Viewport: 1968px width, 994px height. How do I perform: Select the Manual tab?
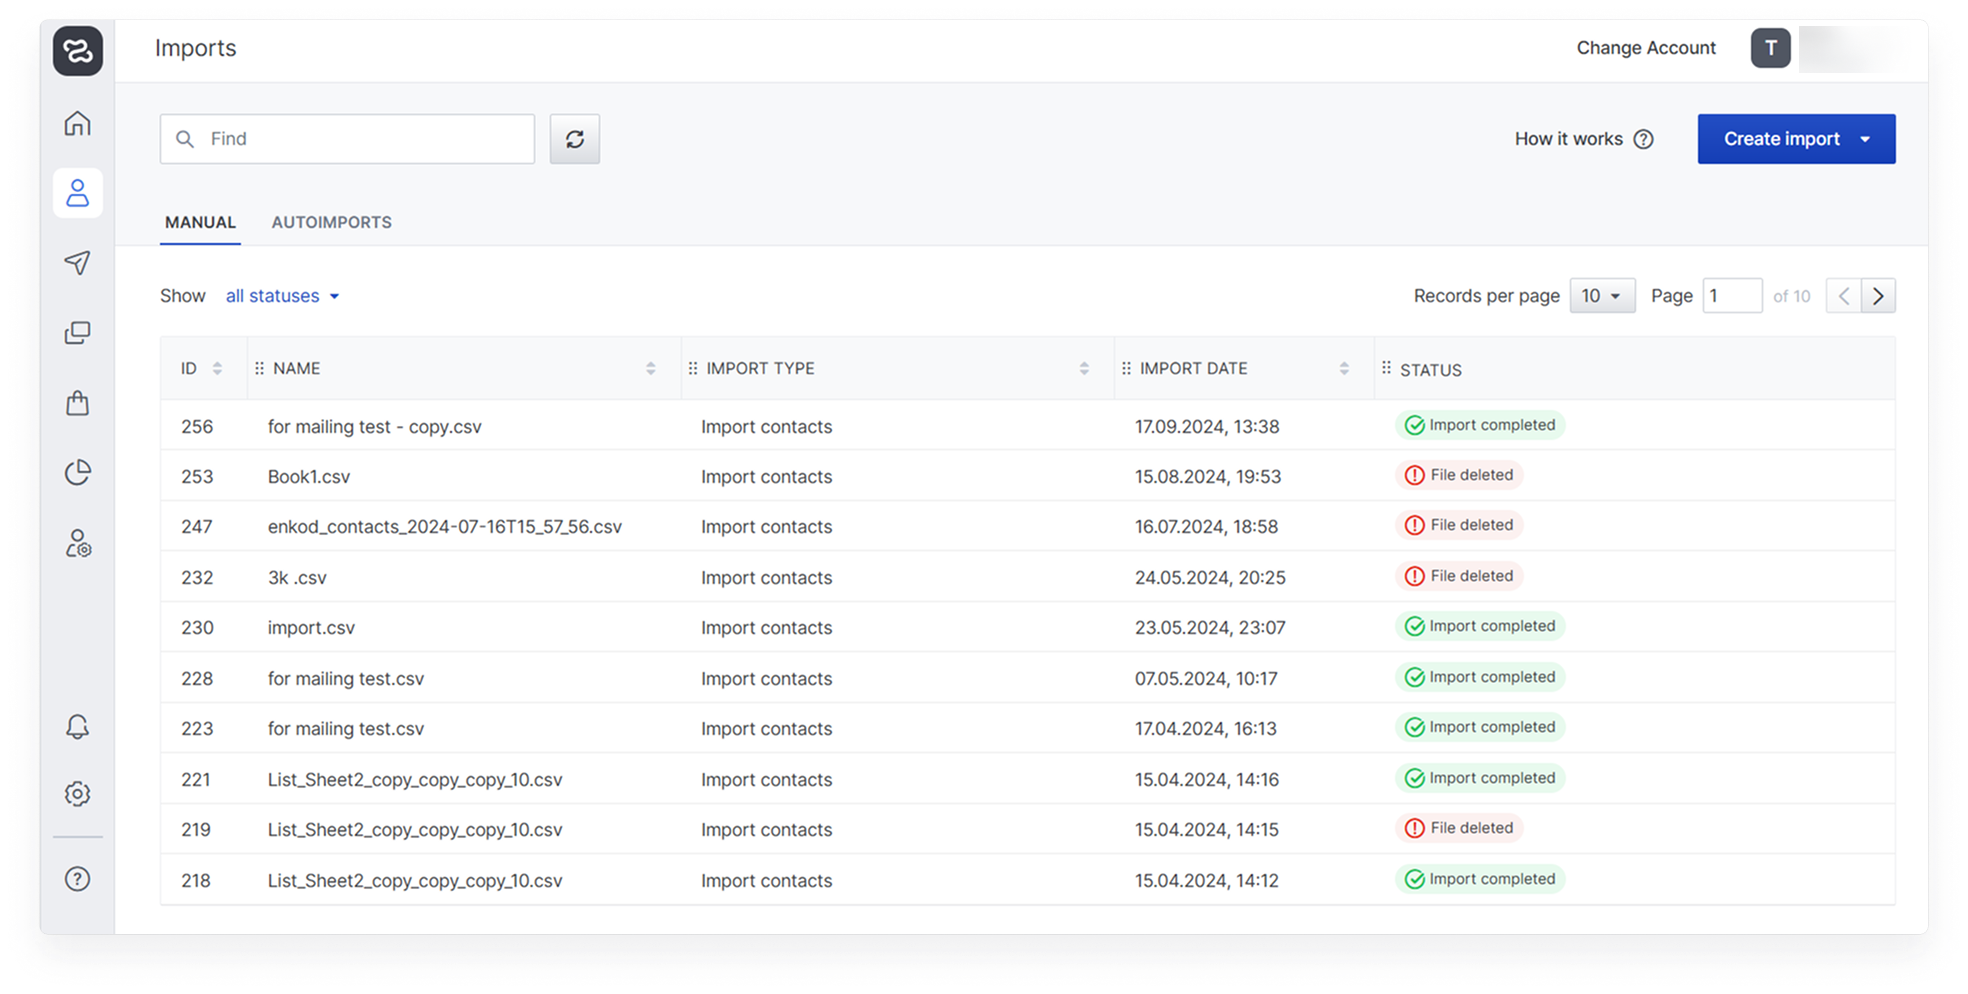coord(200,222)
